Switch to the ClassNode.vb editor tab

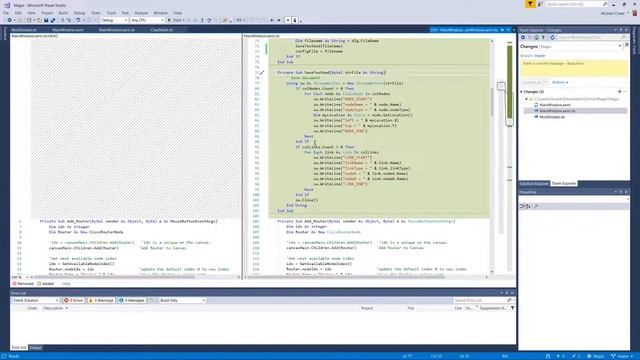point(161,30)
